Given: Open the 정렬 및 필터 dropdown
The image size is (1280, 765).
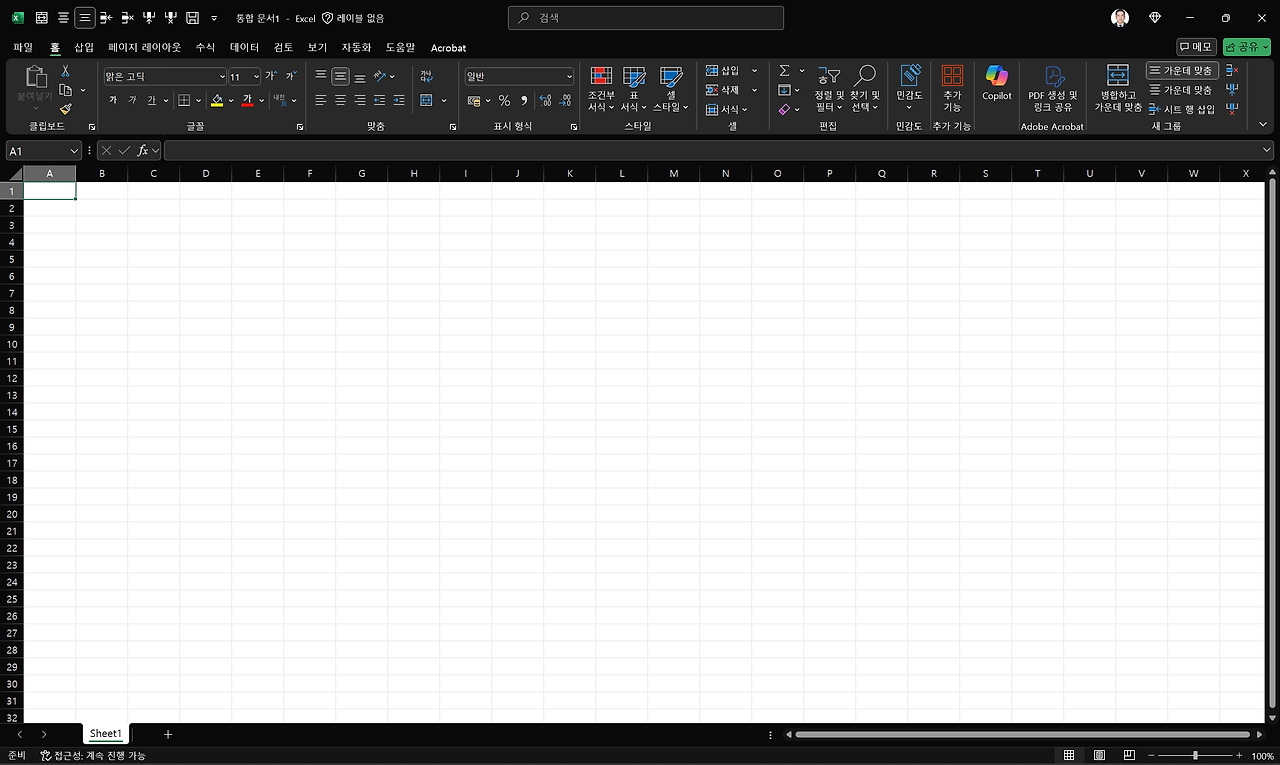Looking at the screenshot, I should (x=829, y=88).
